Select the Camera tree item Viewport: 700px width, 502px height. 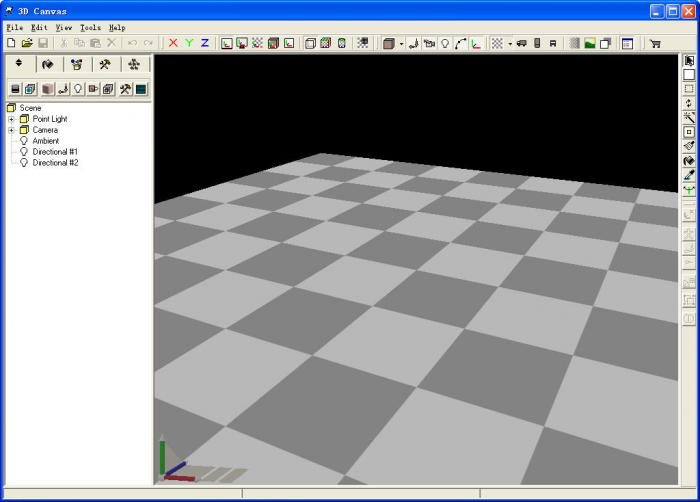[x=45, y=130]
